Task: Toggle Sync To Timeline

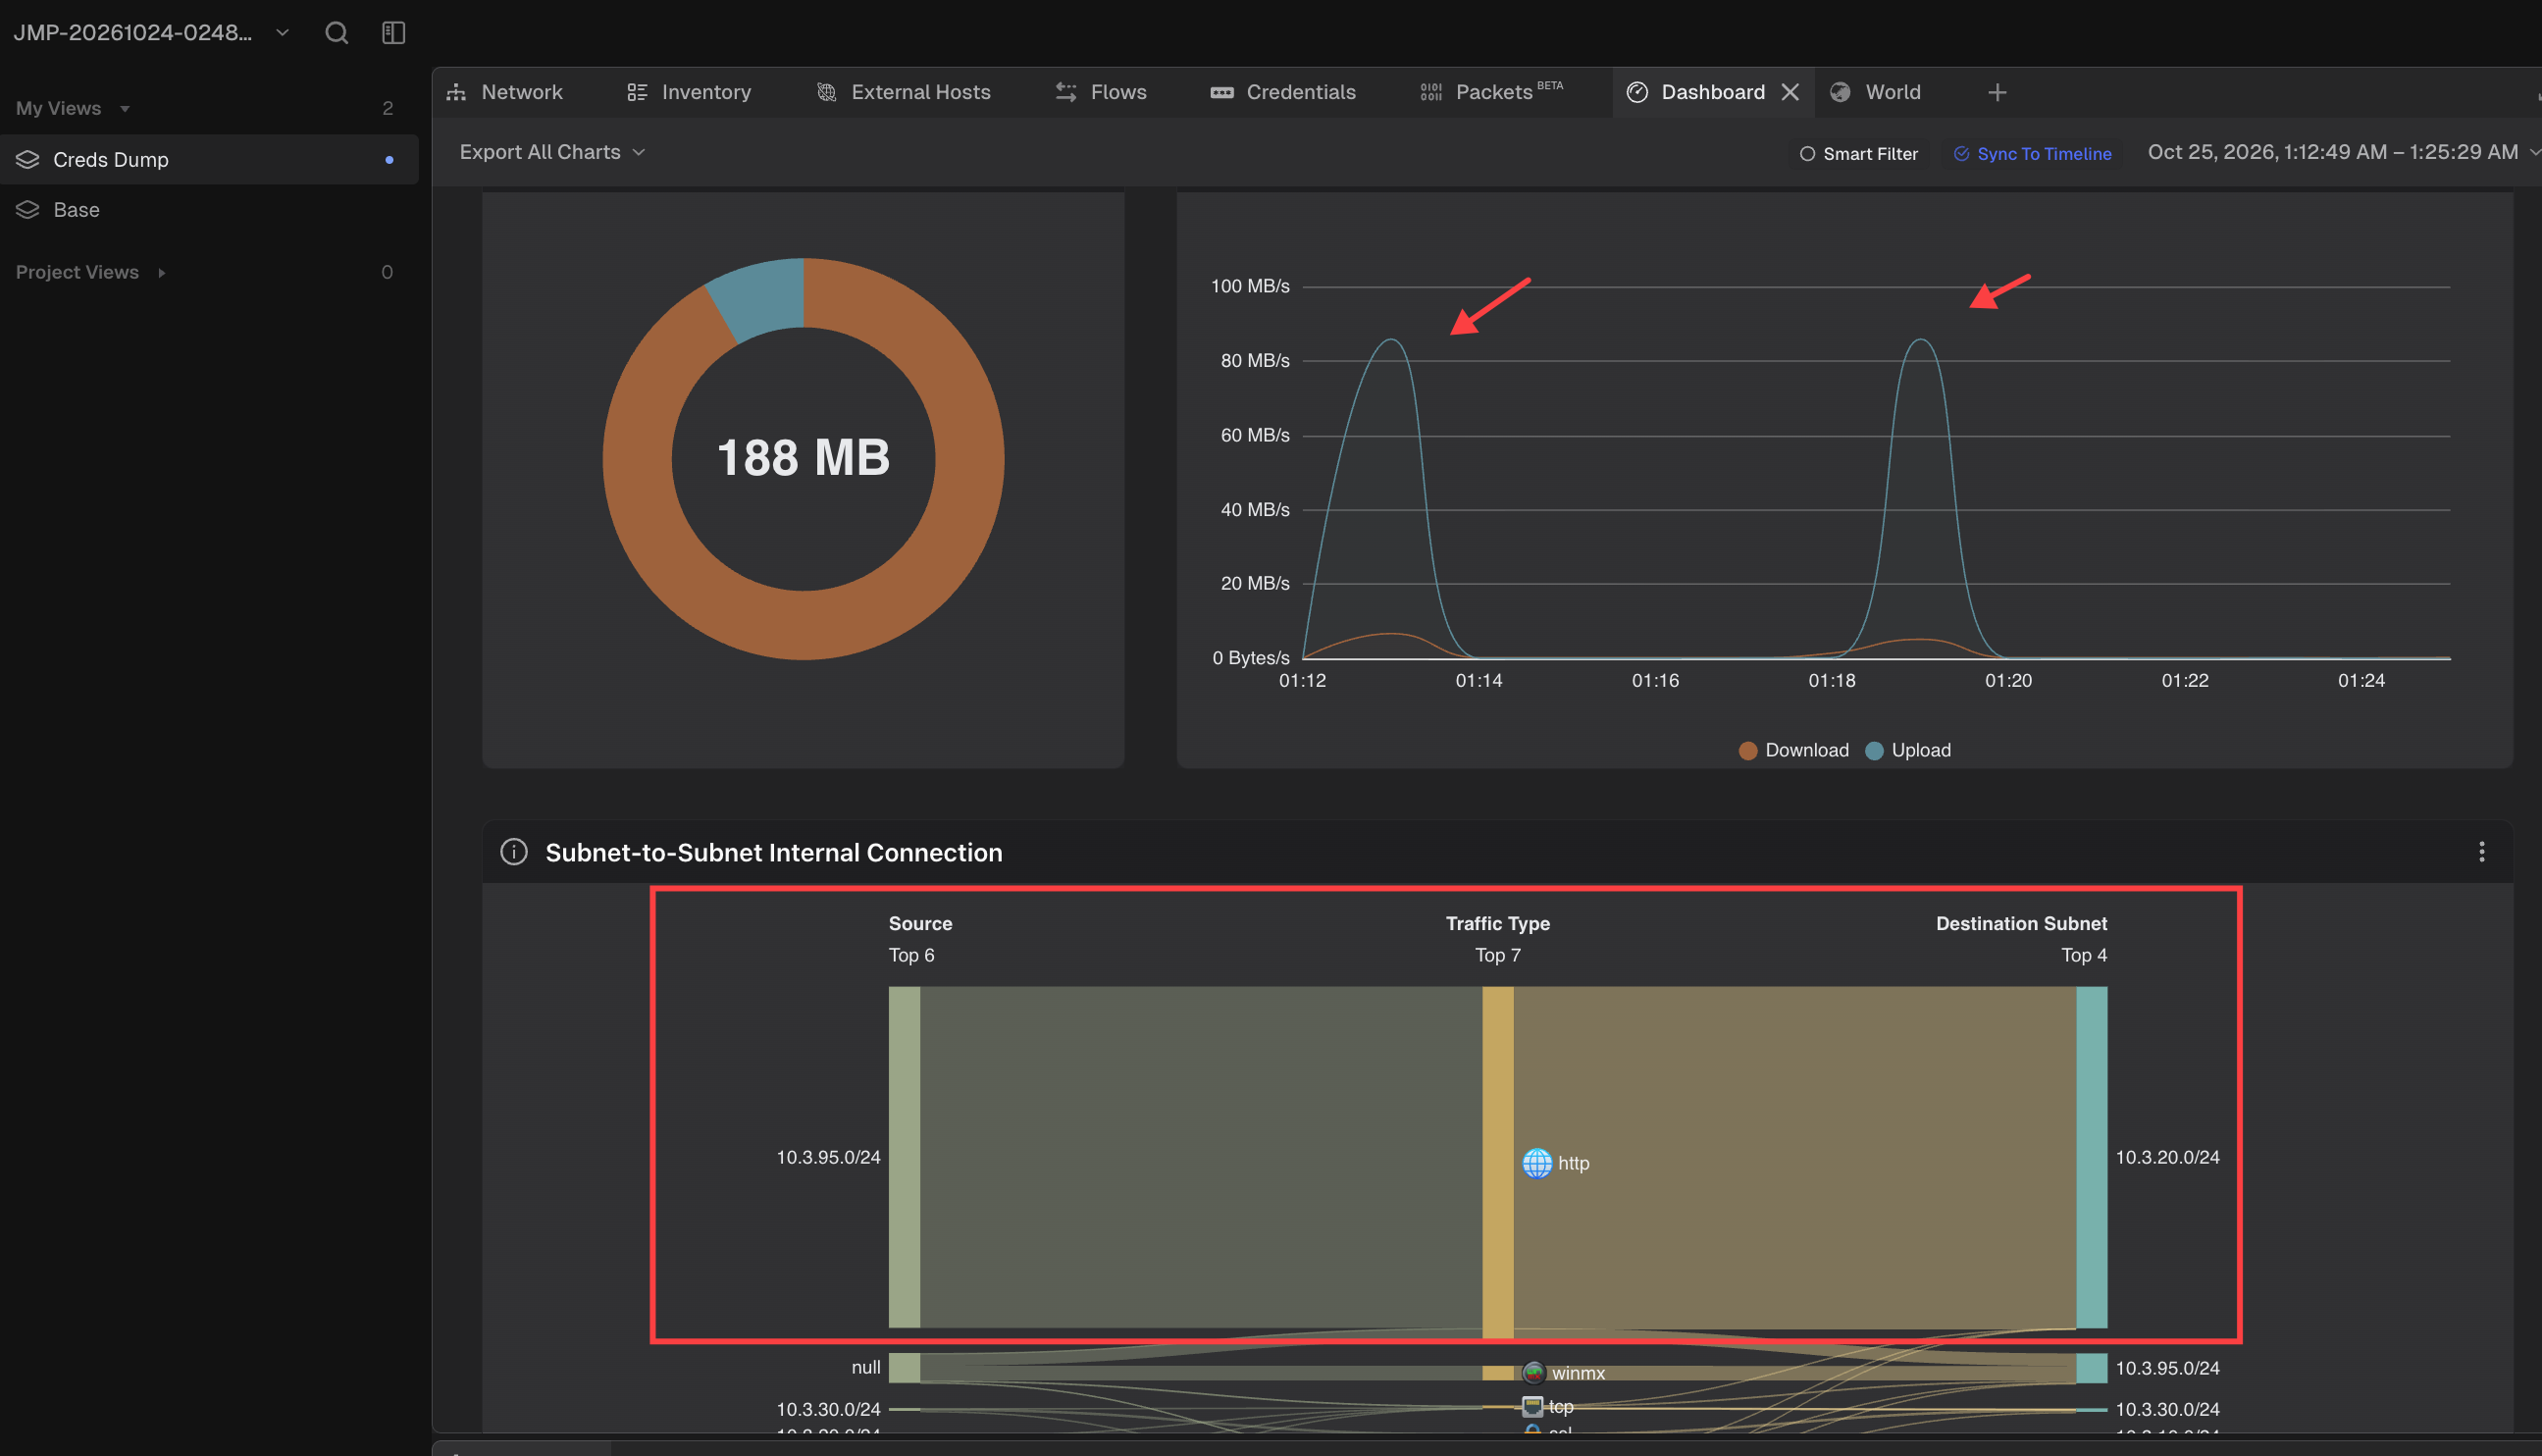Action: click(x=2032, y=154)
